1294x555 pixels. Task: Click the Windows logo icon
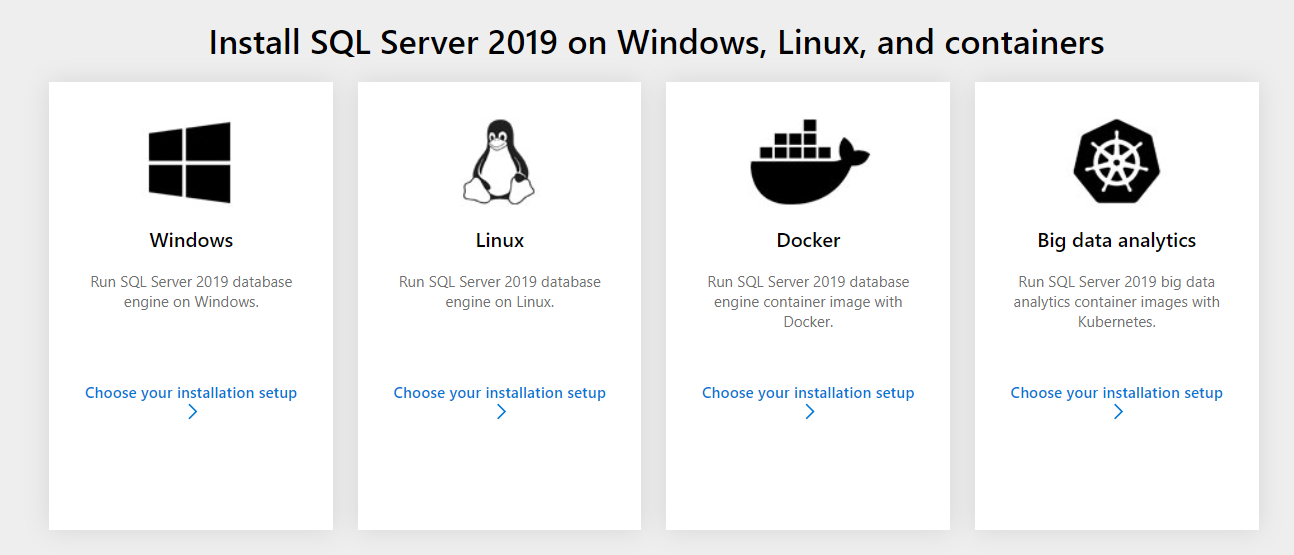pyautogui.click(x=190, y=162)
